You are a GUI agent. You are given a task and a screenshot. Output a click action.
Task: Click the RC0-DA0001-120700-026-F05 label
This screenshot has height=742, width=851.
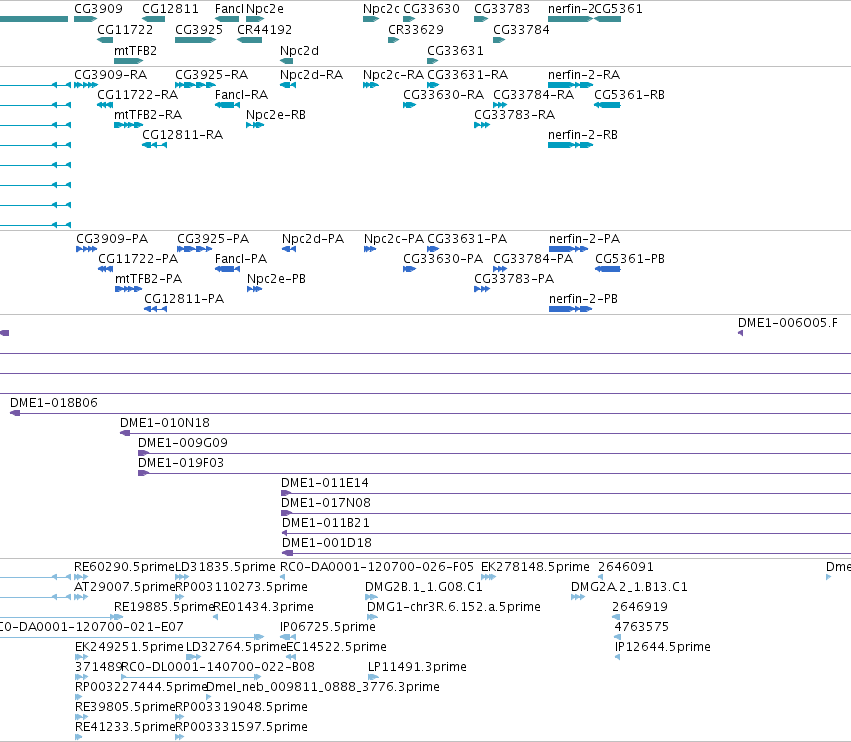377,568
